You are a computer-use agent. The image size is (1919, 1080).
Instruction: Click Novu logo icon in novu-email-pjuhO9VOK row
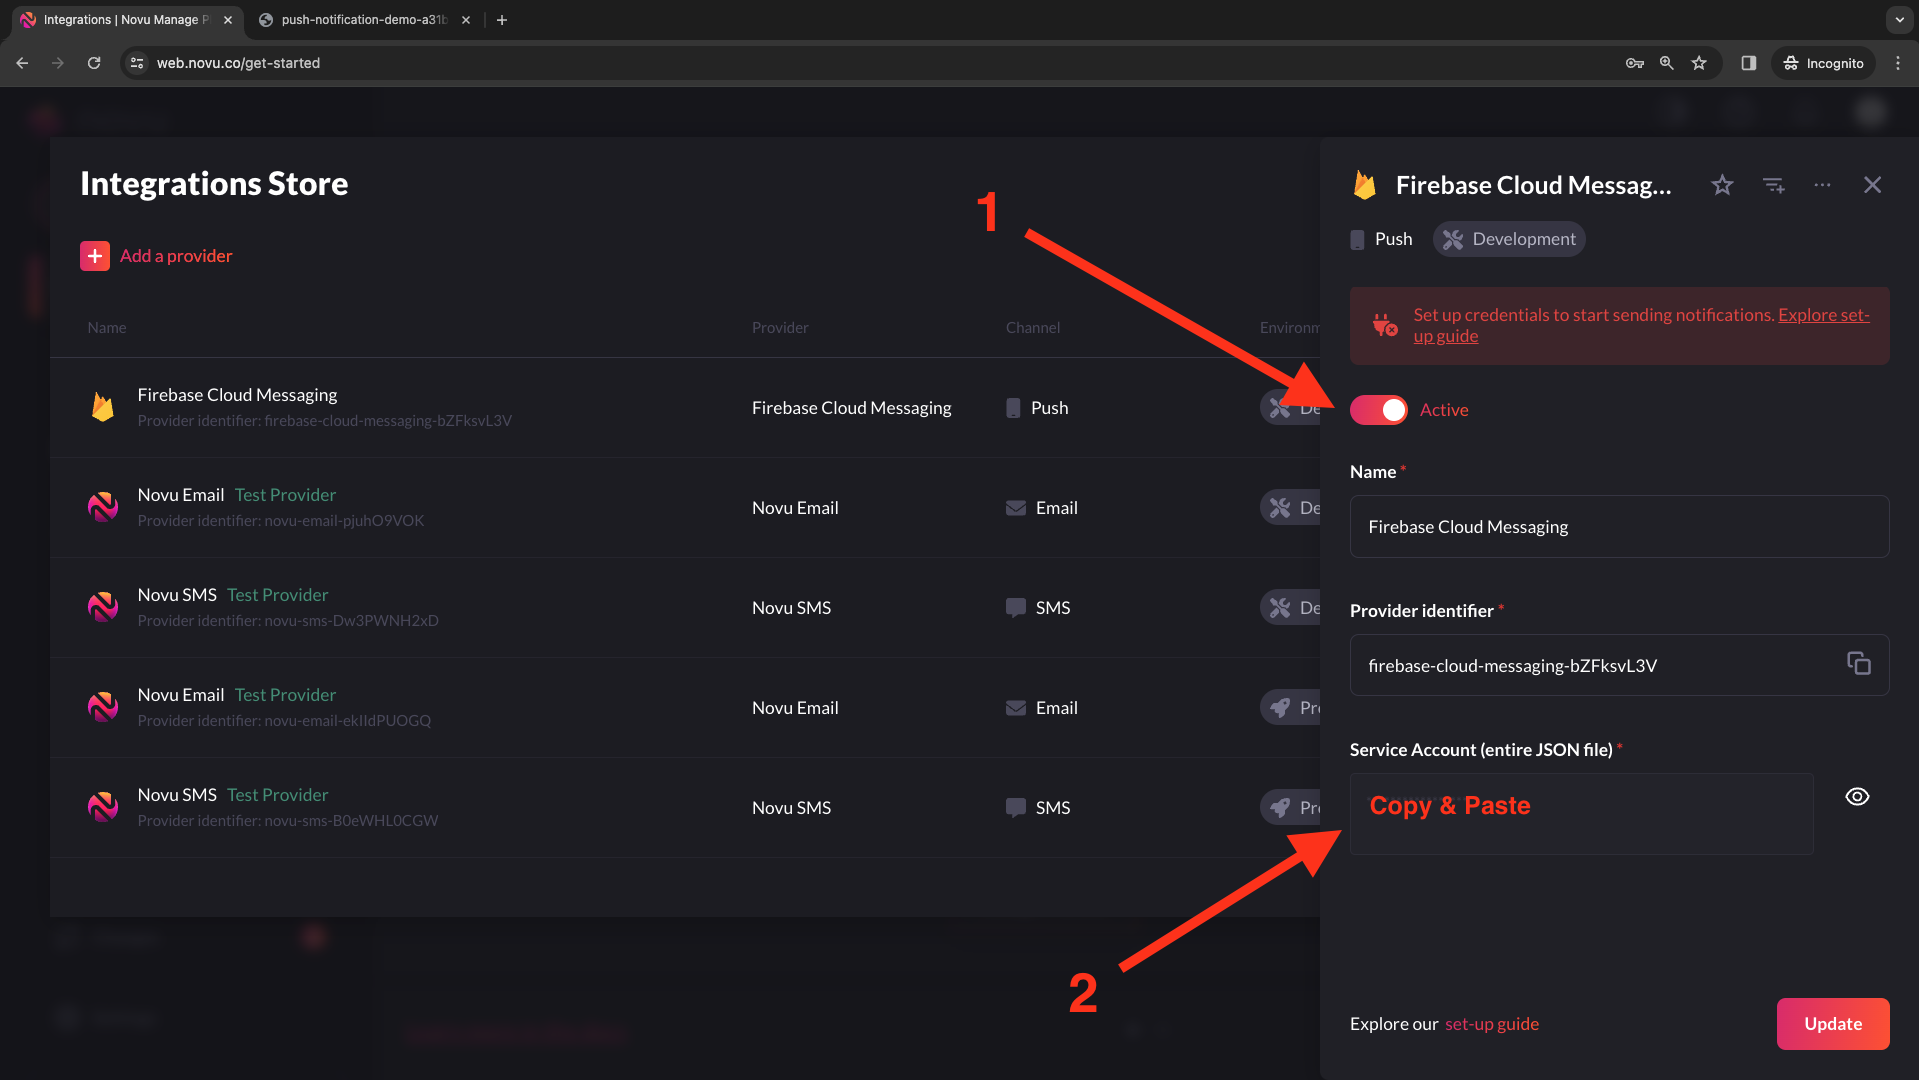(102, 507)
